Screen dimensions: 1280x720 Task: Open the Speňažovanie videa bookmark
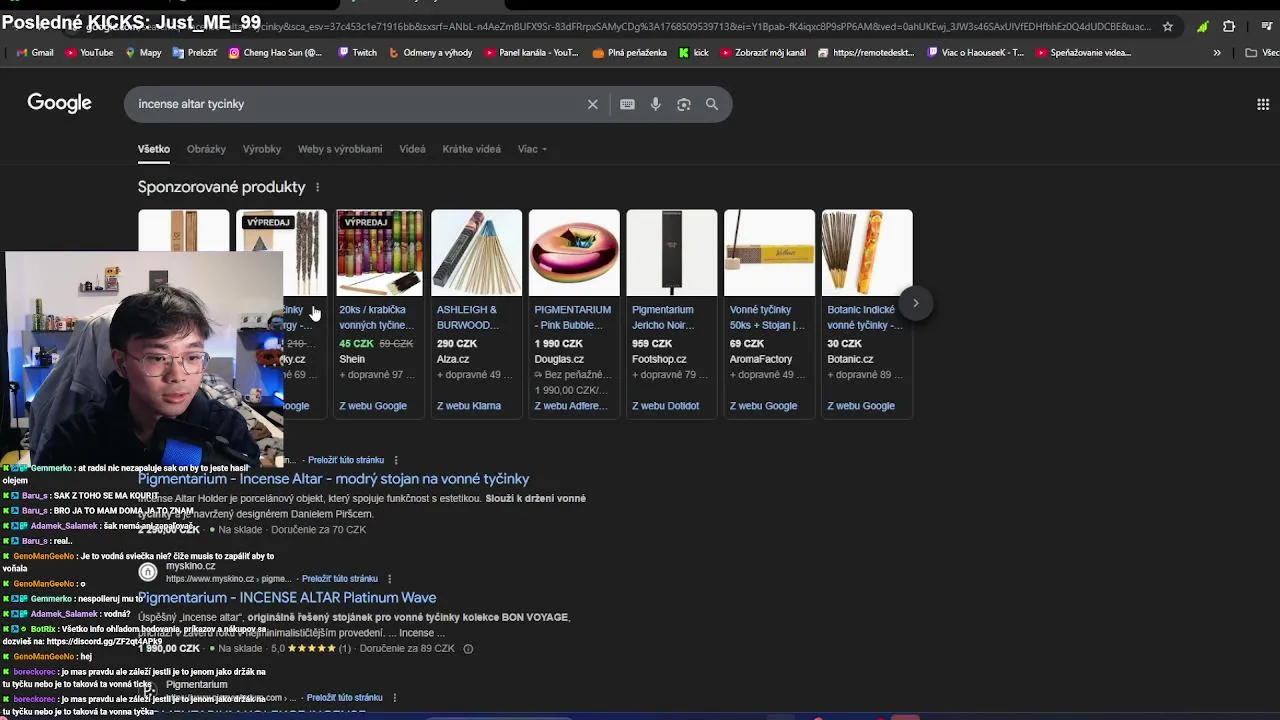click(x=1084, y=53)
